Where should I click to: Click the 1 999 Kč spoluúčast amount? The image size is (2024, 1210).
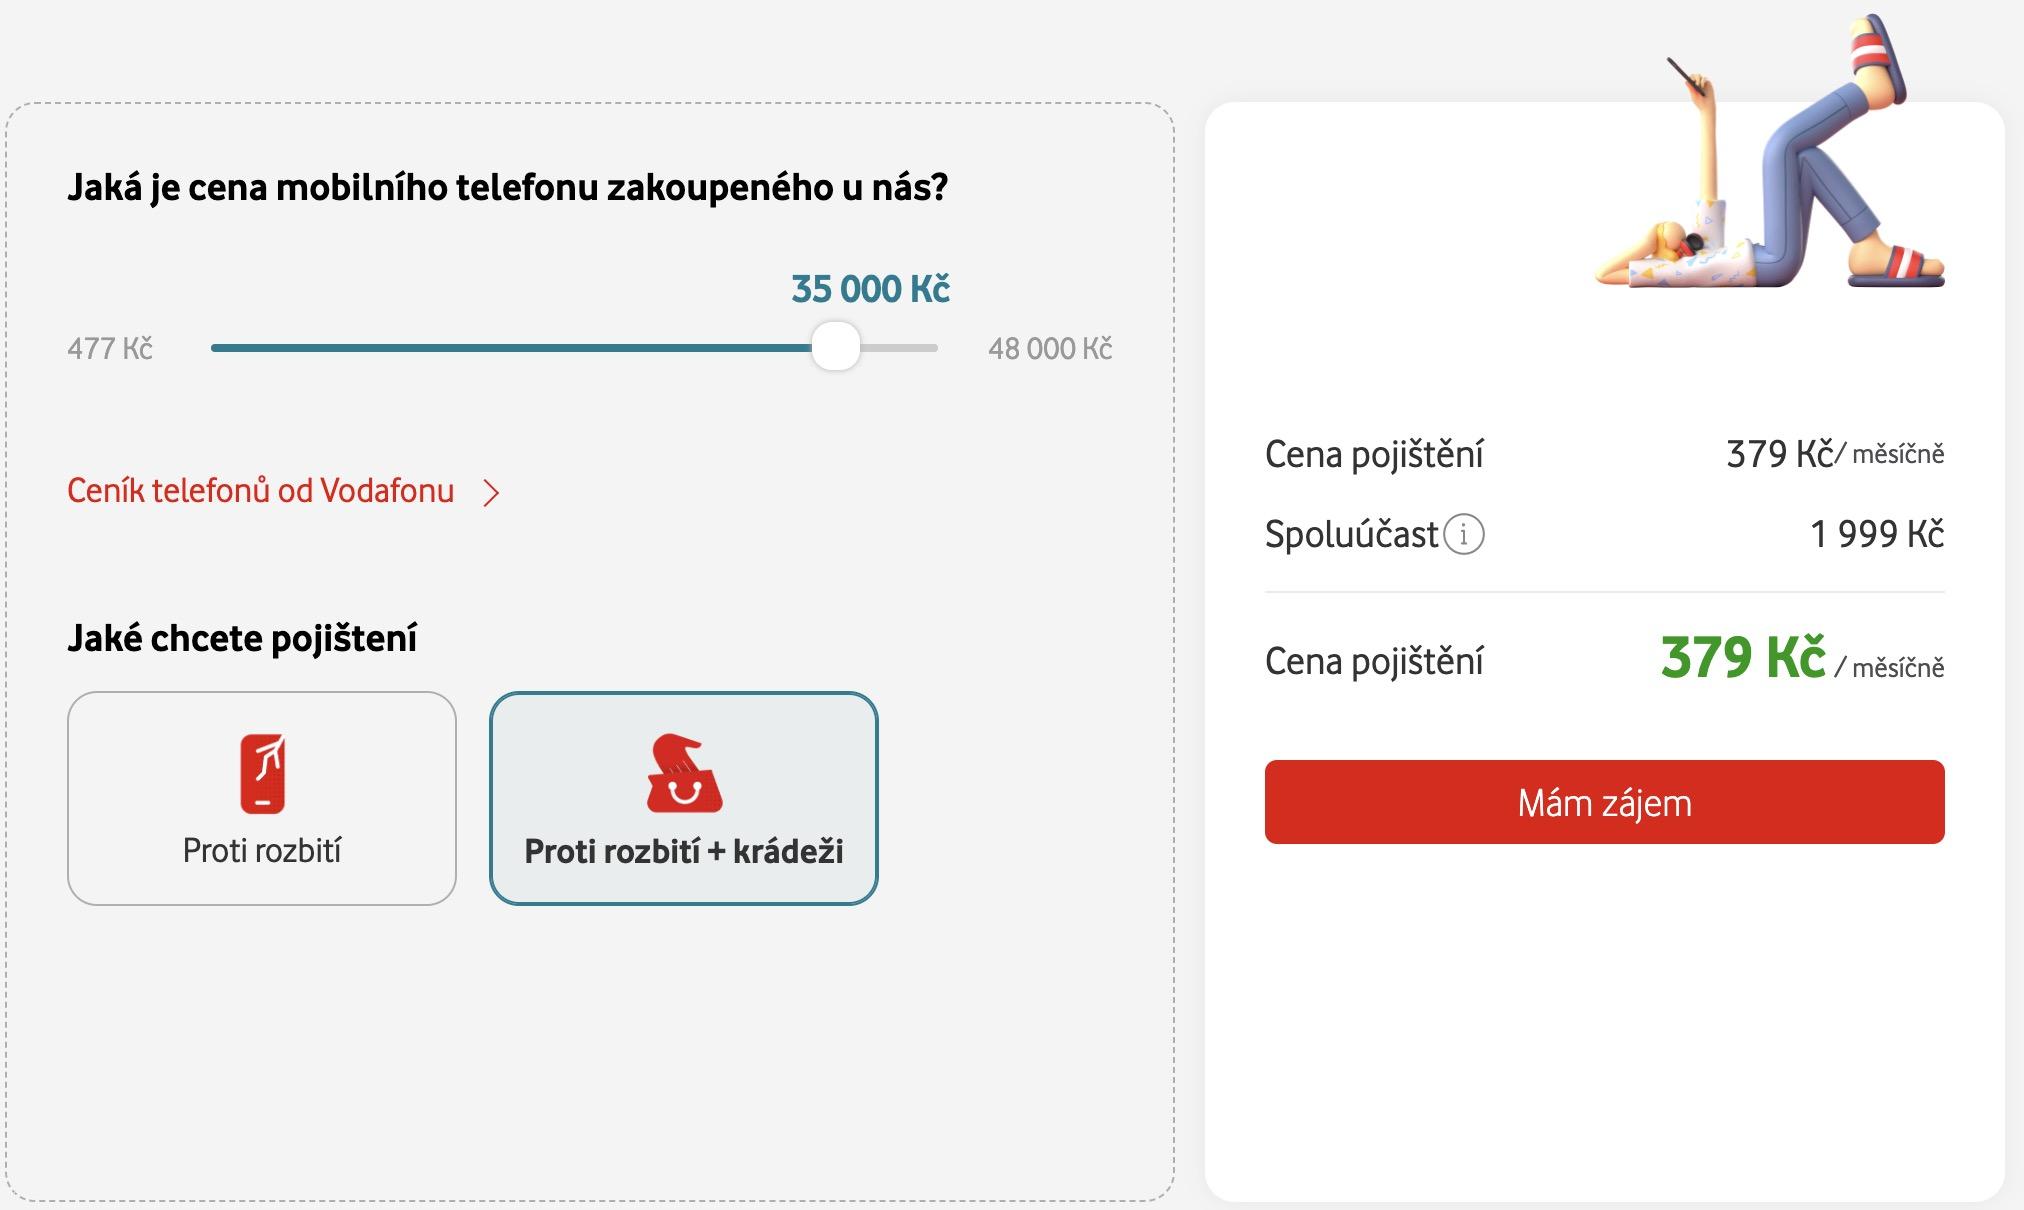[1877, 534]
